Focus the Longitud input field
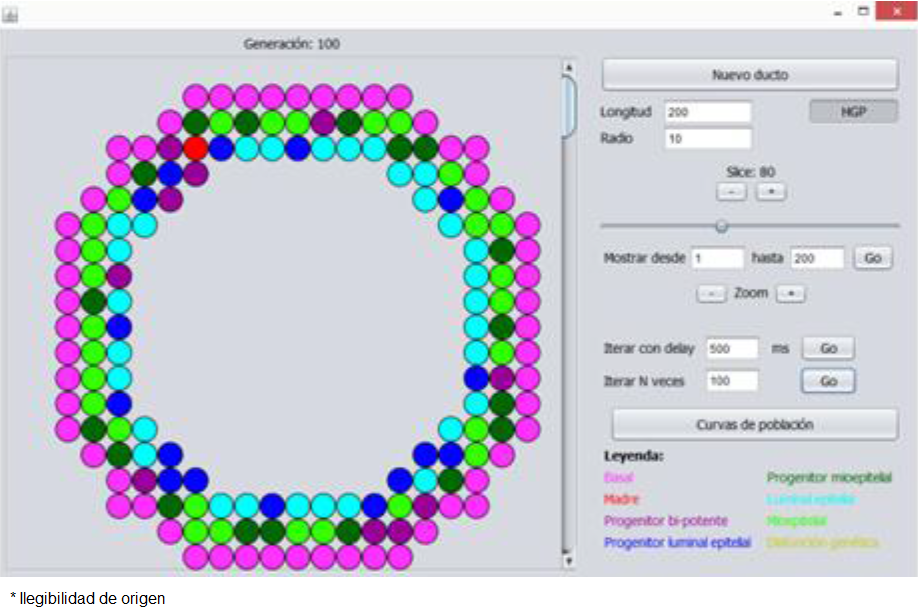918x614 pixels. 707,112
